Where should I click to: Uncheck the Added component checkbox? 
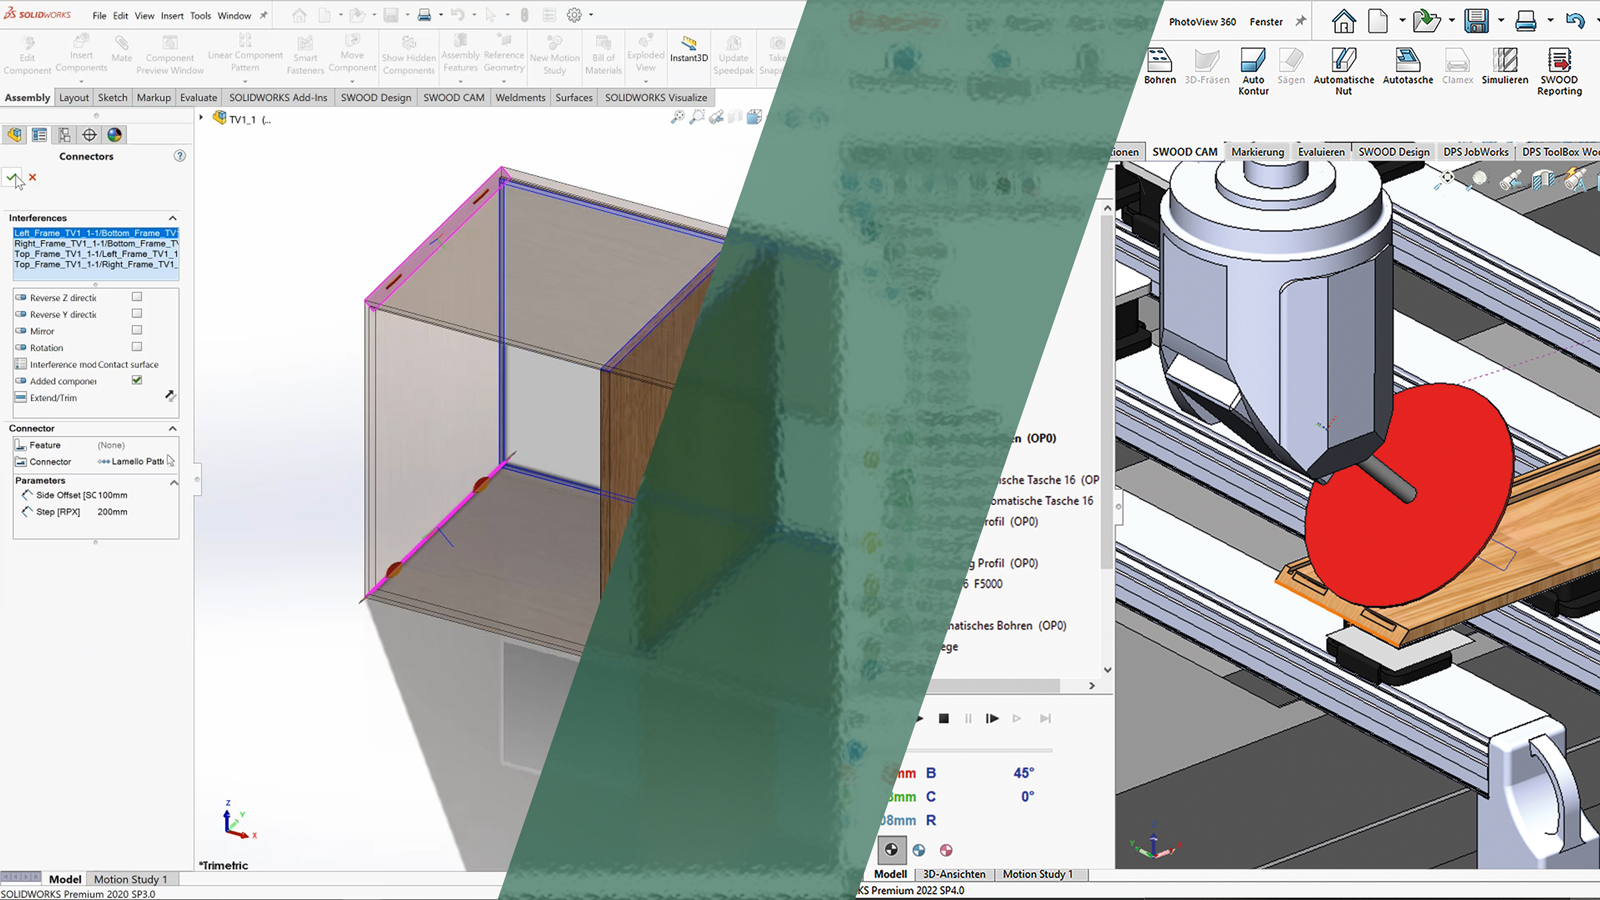click(137, 380)
